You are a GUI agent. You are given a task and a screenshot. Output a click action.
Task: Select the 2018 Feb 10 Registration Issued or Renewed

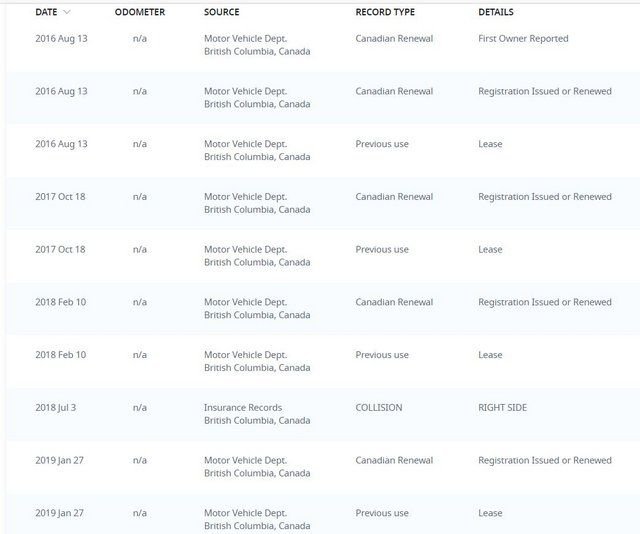pos(545,302)
